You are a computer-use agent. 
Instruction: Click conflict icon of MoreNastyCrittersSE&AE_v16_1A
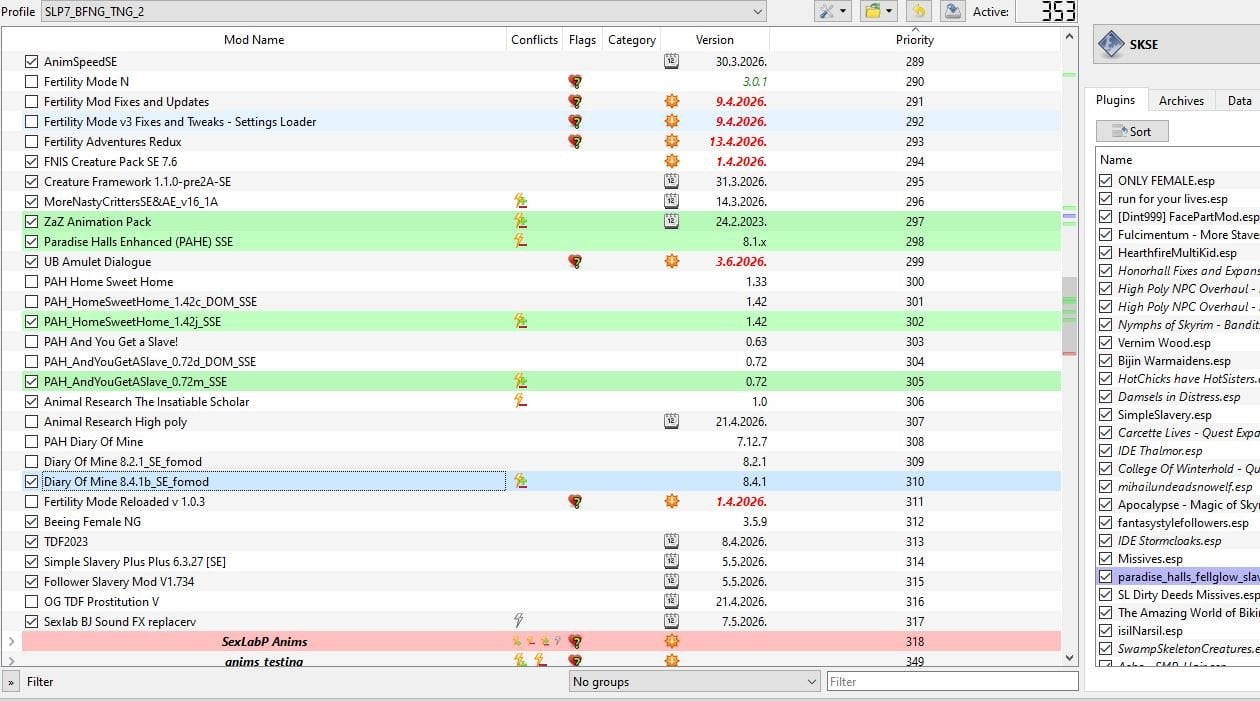click(519, 202)
